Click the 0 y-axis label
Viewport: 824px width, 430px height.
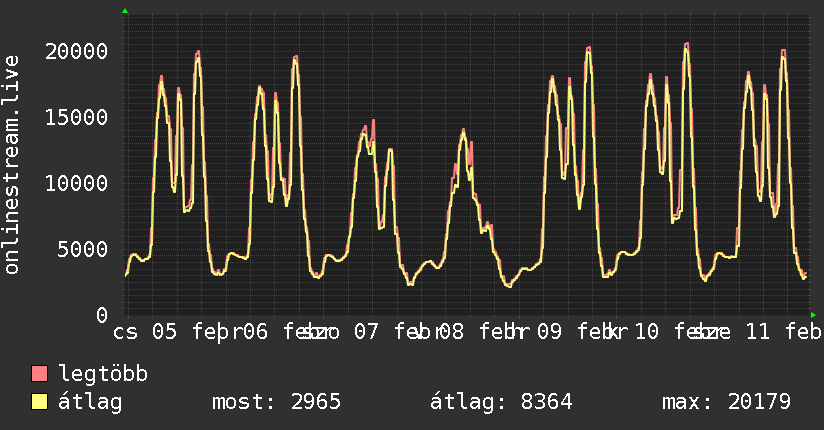(102, 315)
